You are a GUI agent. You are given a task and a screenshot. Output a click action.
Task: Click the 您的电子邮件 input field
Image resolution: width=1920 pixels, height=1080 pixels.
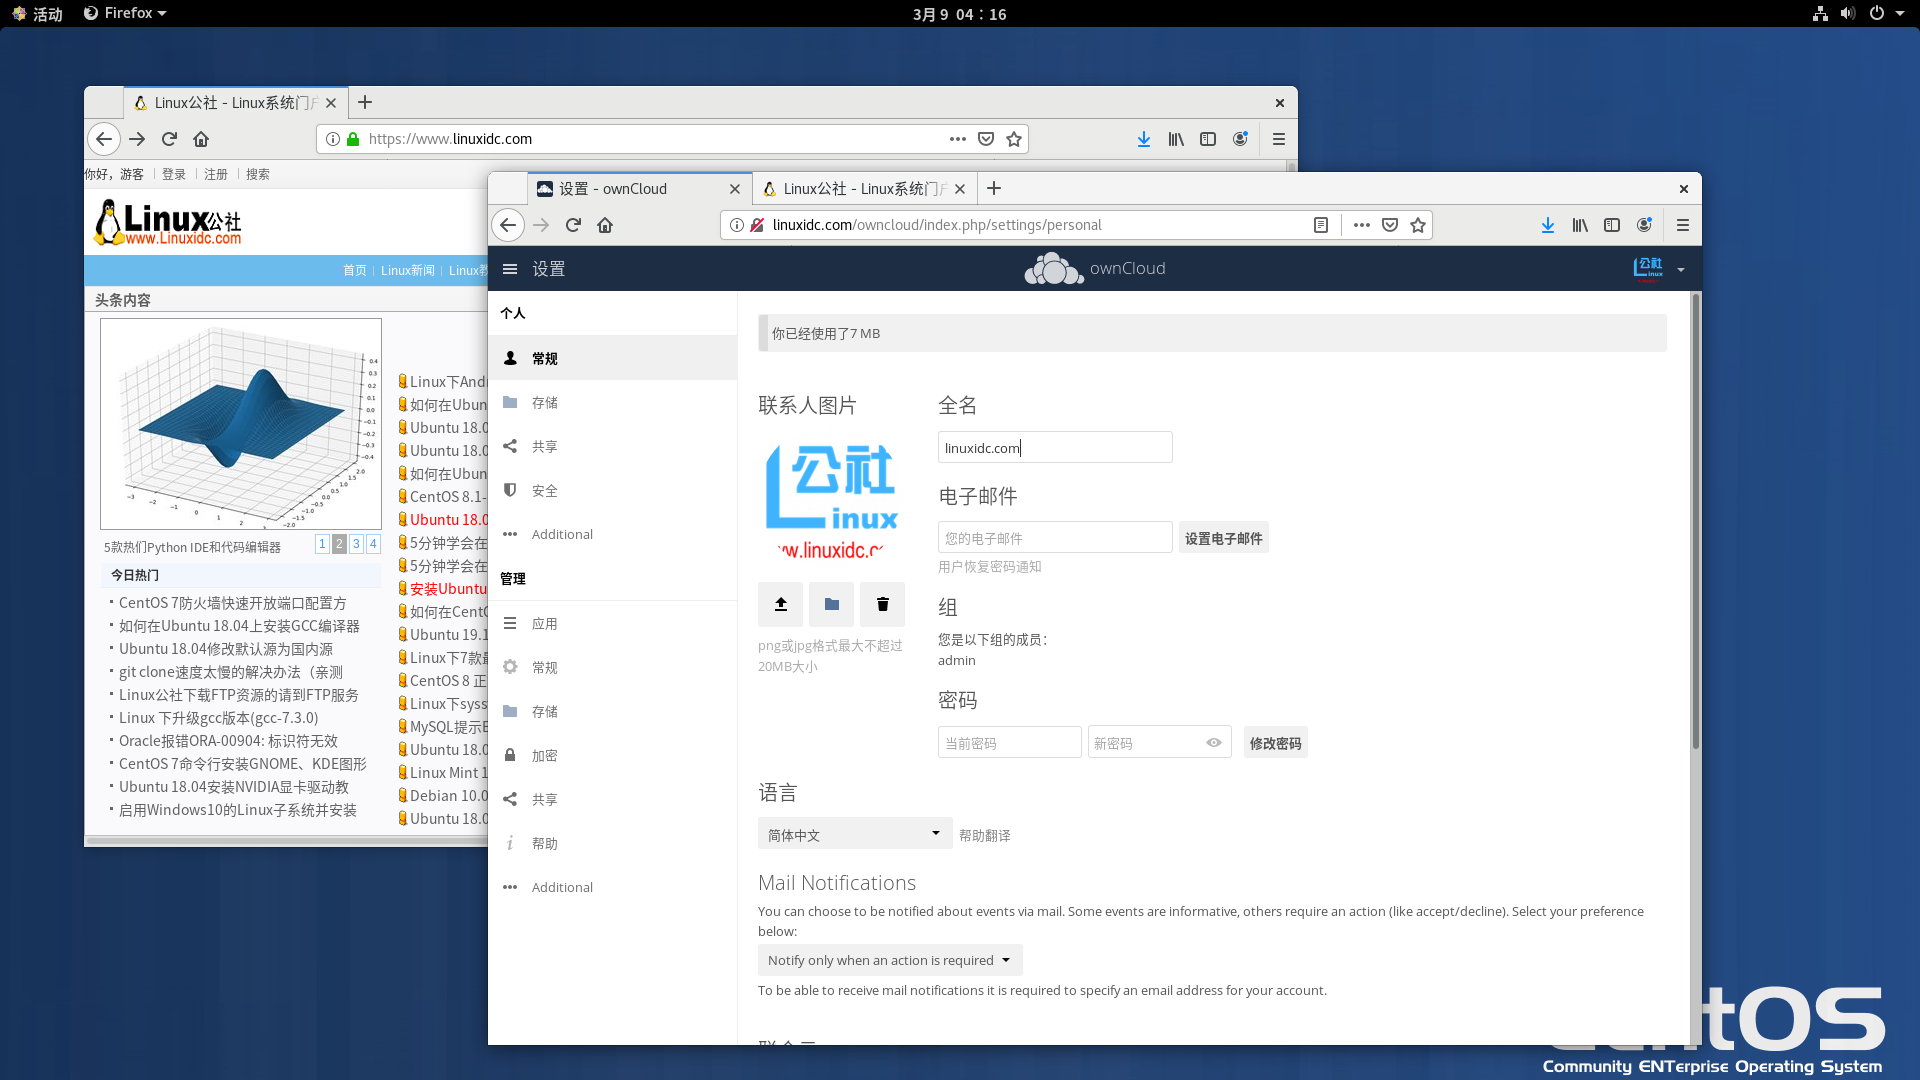[x=1055, y=538]
